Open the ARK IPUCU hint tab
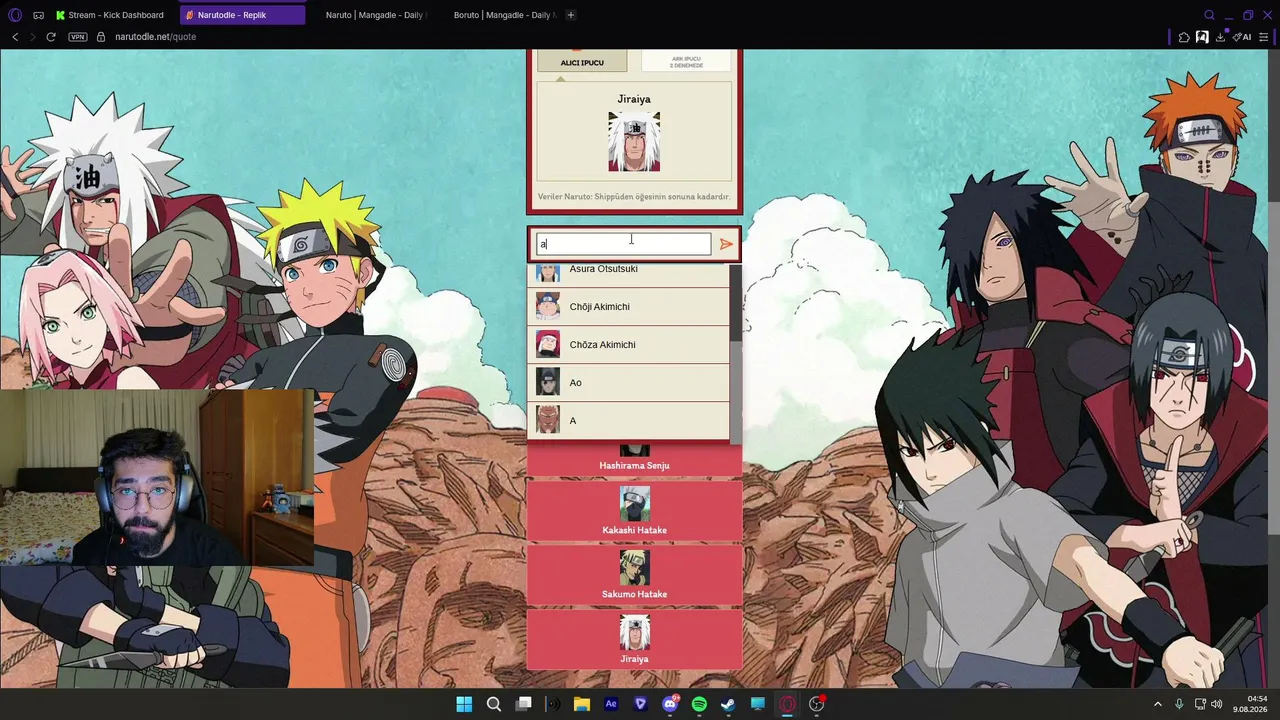Screen dimensions: 1280x720 coord(686,62)
